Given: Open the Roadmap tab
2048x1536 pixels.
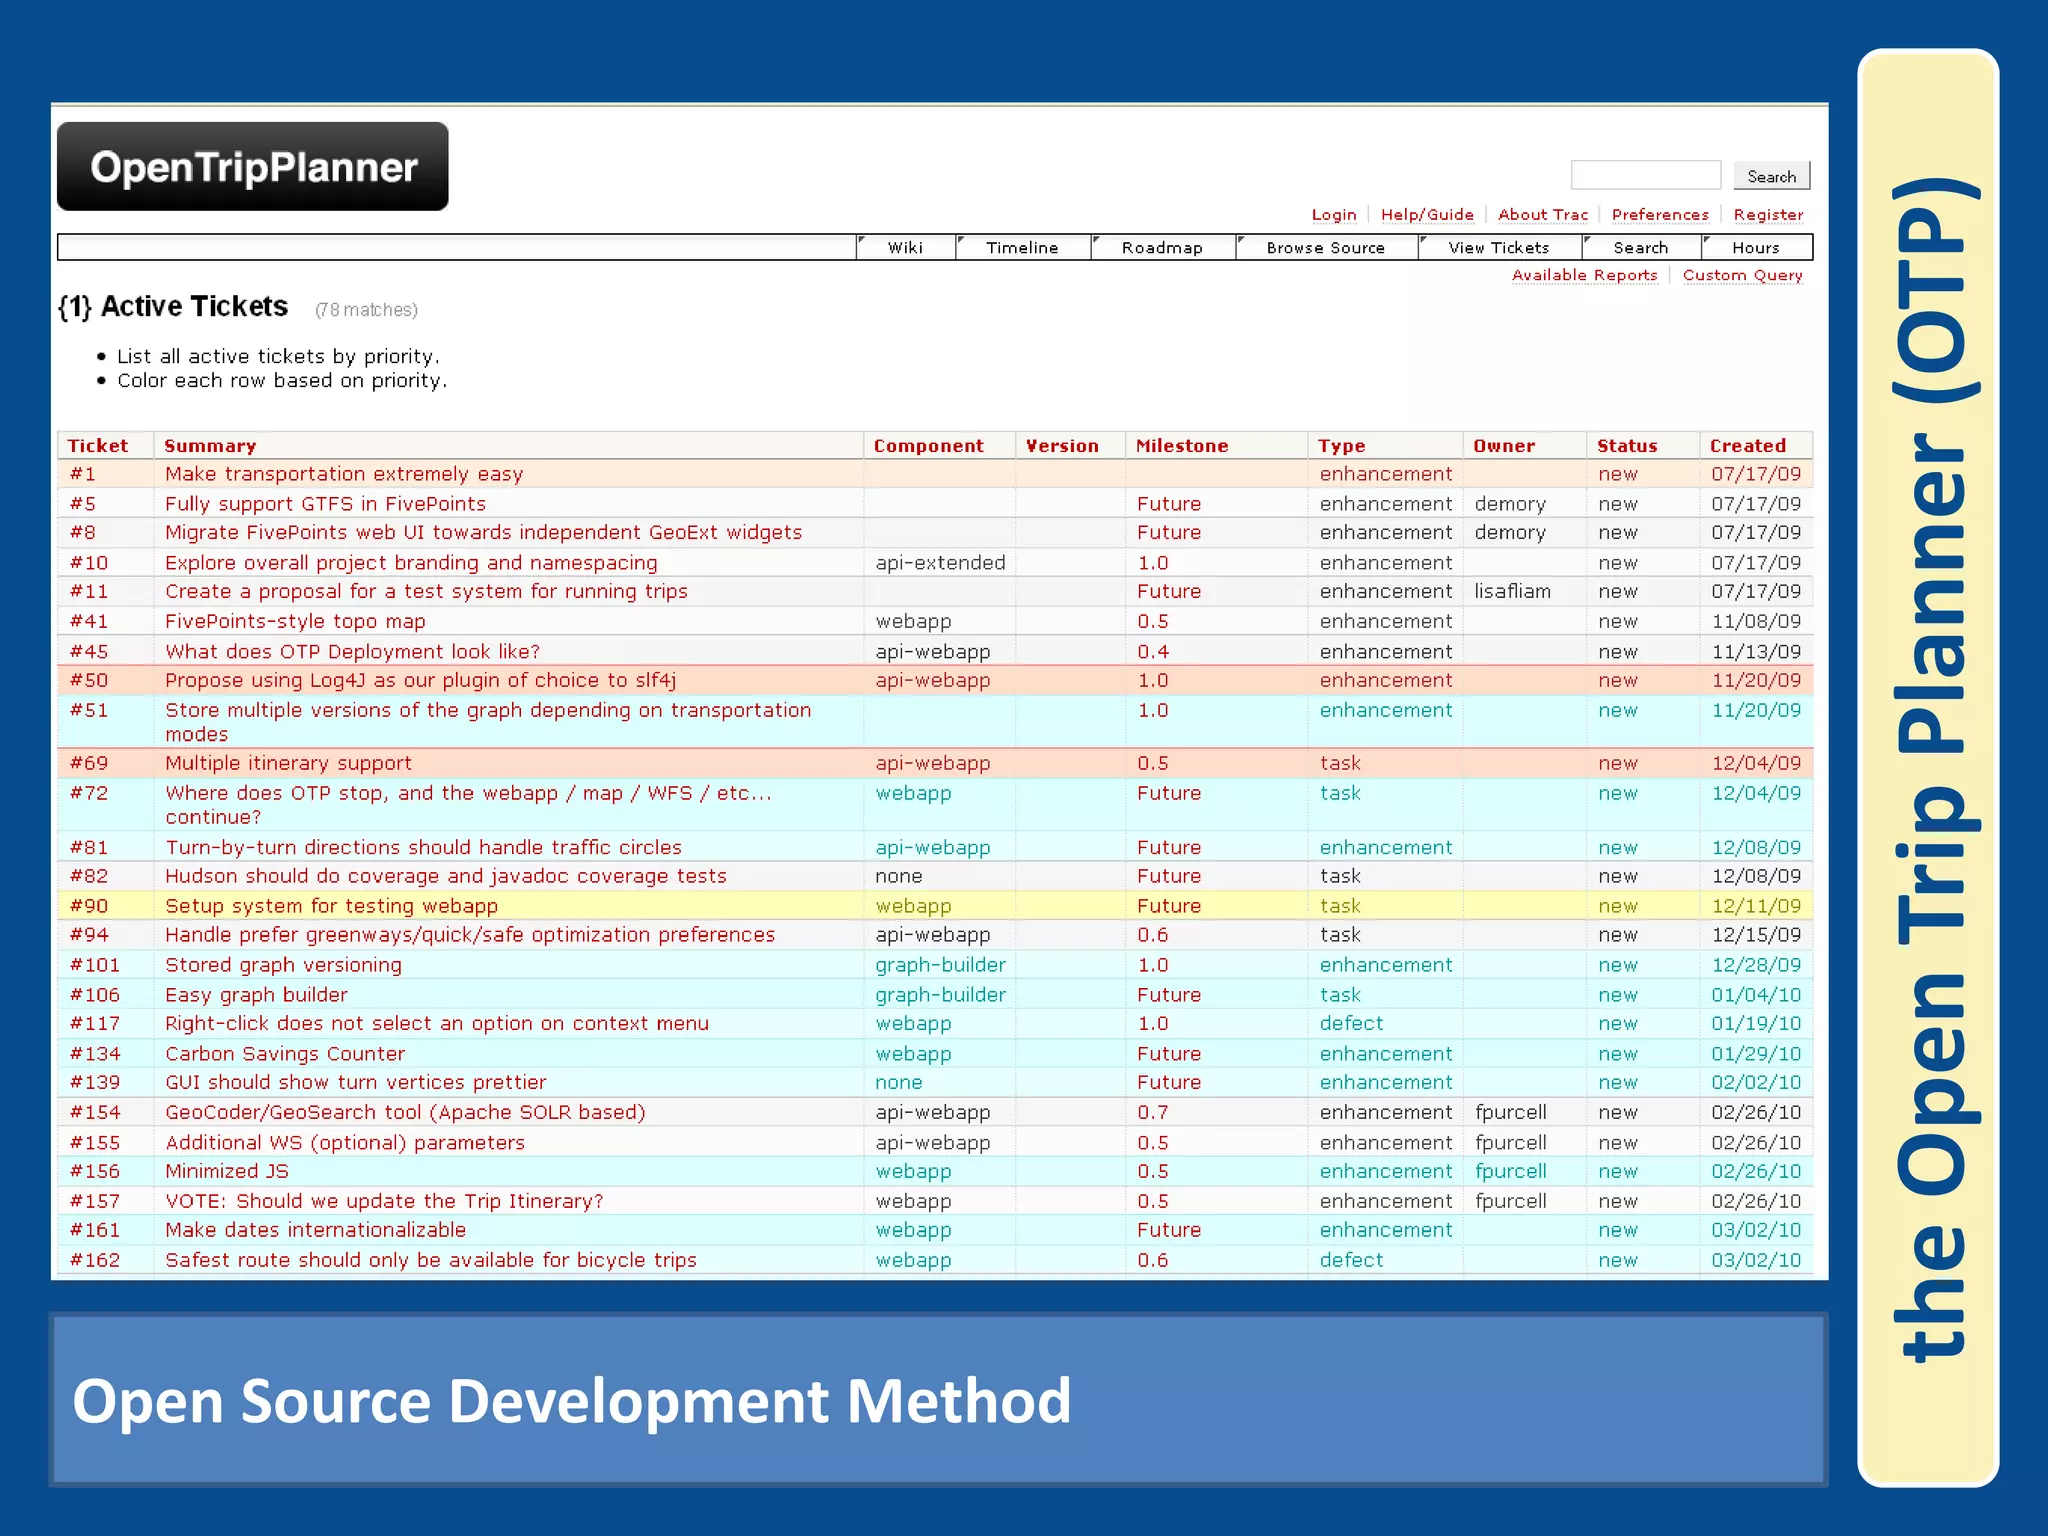Looking at the screenshot, I should tap(1161, 248).
